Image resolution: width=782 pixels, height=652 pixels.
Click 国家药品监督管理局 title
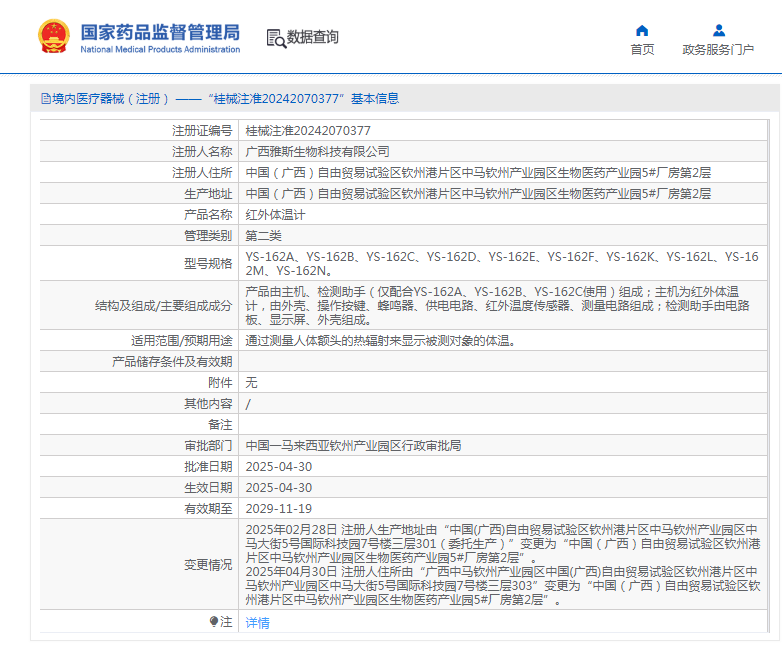coord(160,32)
